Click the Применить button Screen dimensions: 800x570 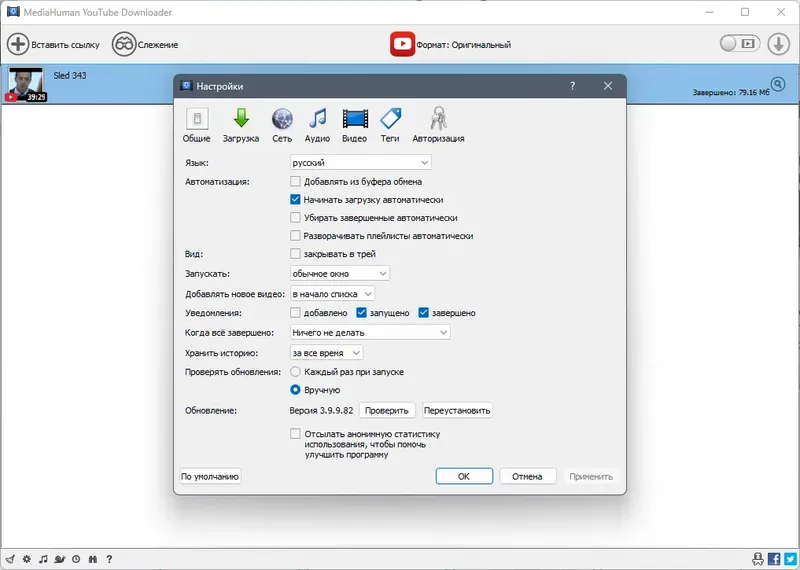(x=591, y=477)
